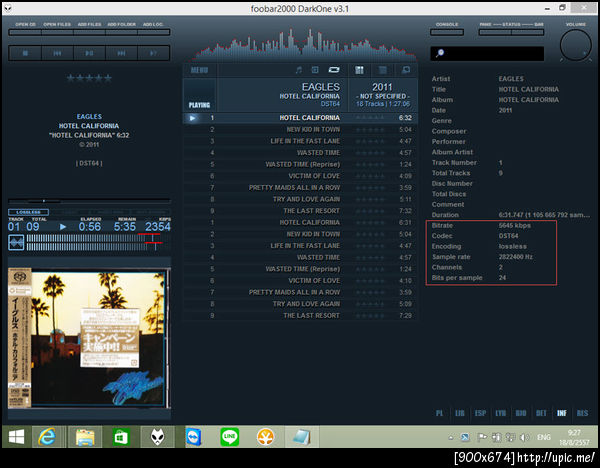
Task: Select the column layout icon
Action: pos(359,70)
